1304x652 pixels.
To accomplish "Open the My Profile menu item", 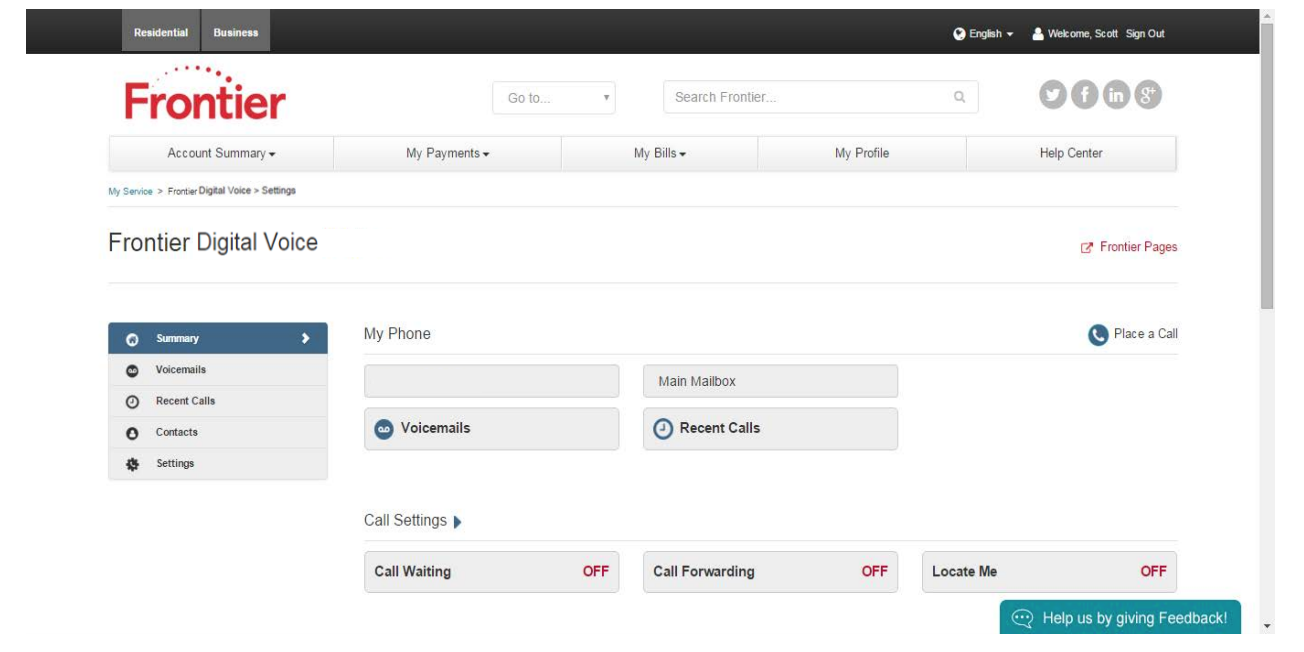I will tap(862, 154).
